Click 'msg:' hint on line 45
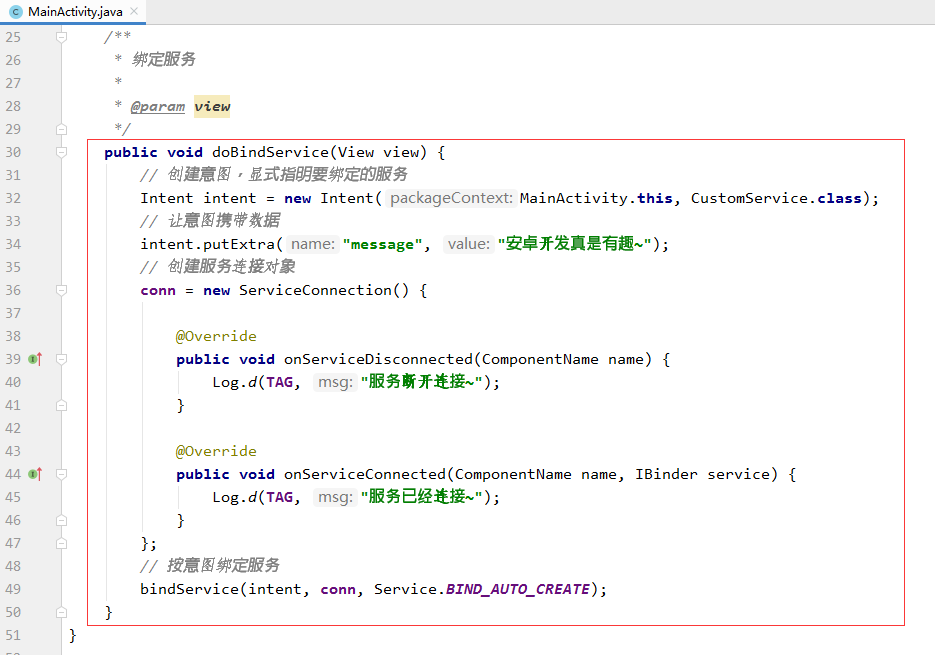This screenshot has width=935, height=655. click(x=335, y=497)
